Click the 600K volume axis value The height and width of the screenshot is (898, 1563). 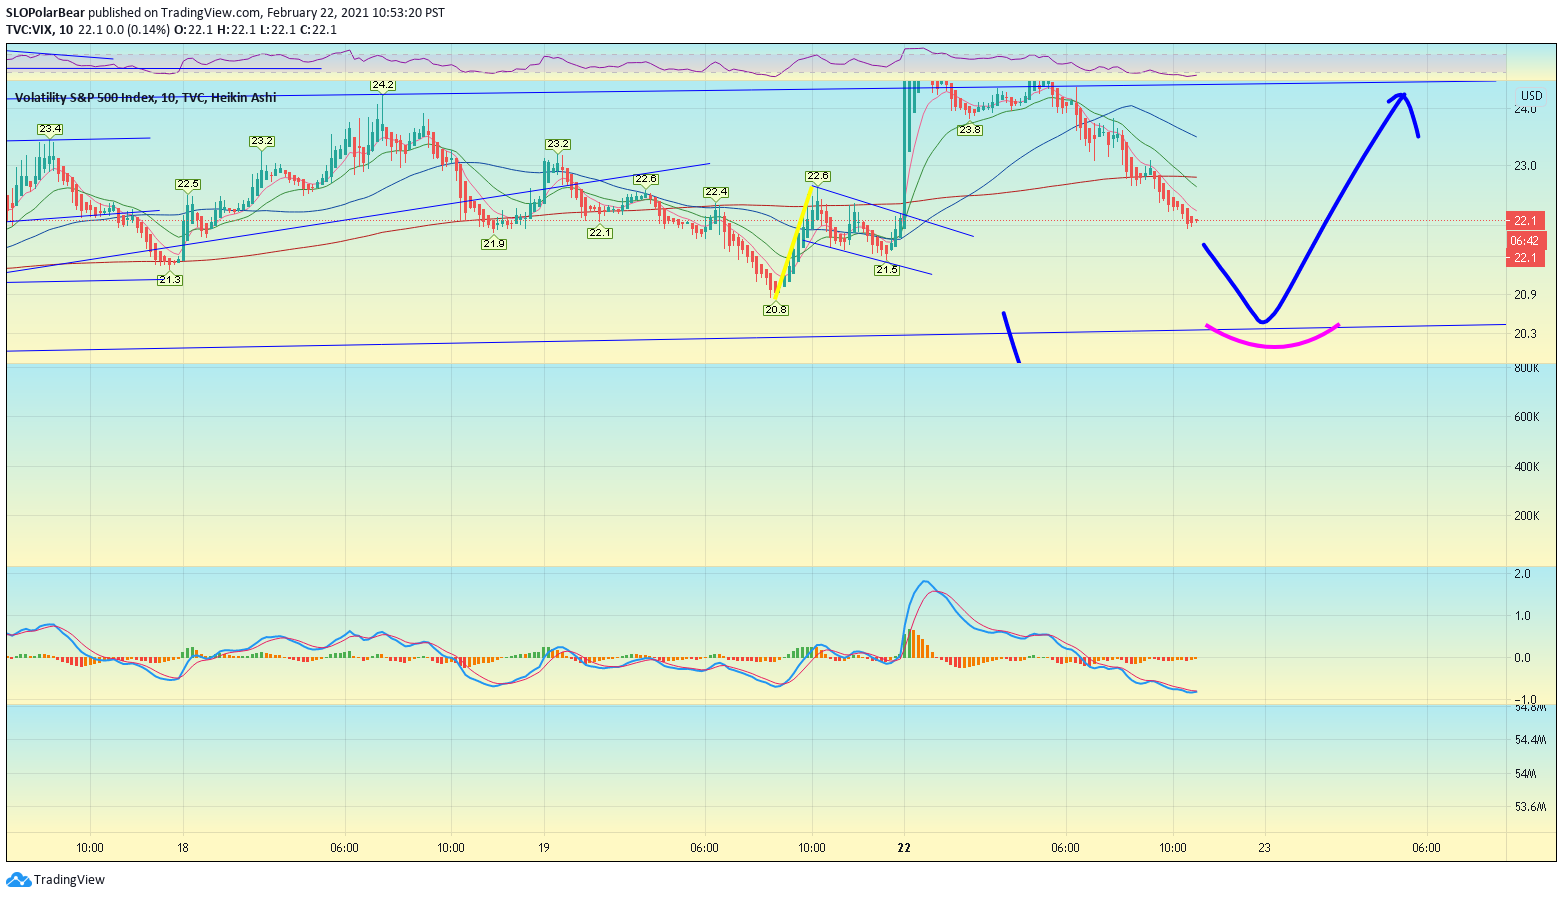click(1526, 417)
